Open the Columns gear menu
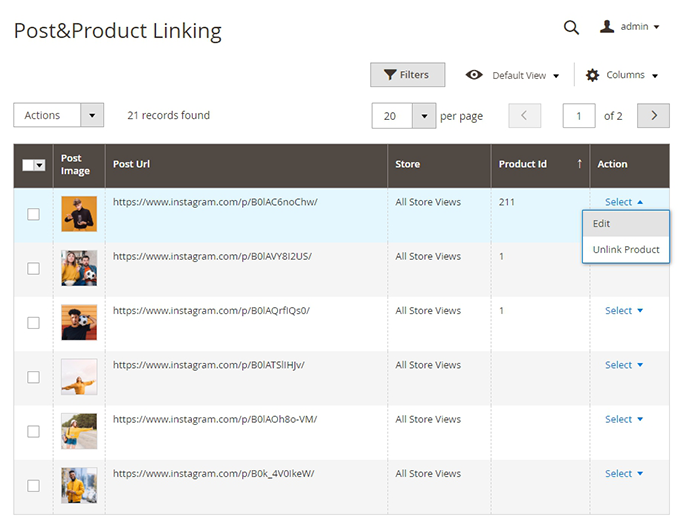Image resolution: width=684 pixels, height=529 pixels. click(x=622, y=75)
